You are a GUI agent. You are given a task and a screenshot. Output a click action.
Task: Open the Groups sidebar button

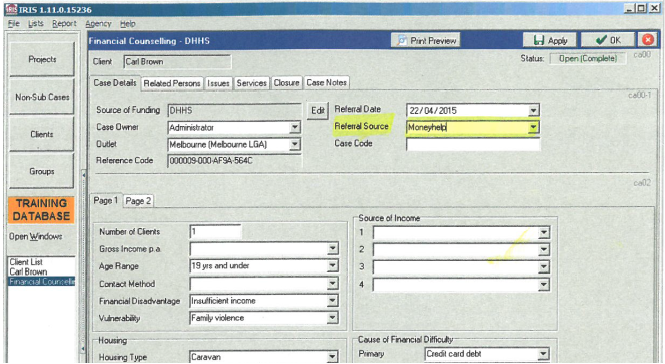click(x=42, y=171)
